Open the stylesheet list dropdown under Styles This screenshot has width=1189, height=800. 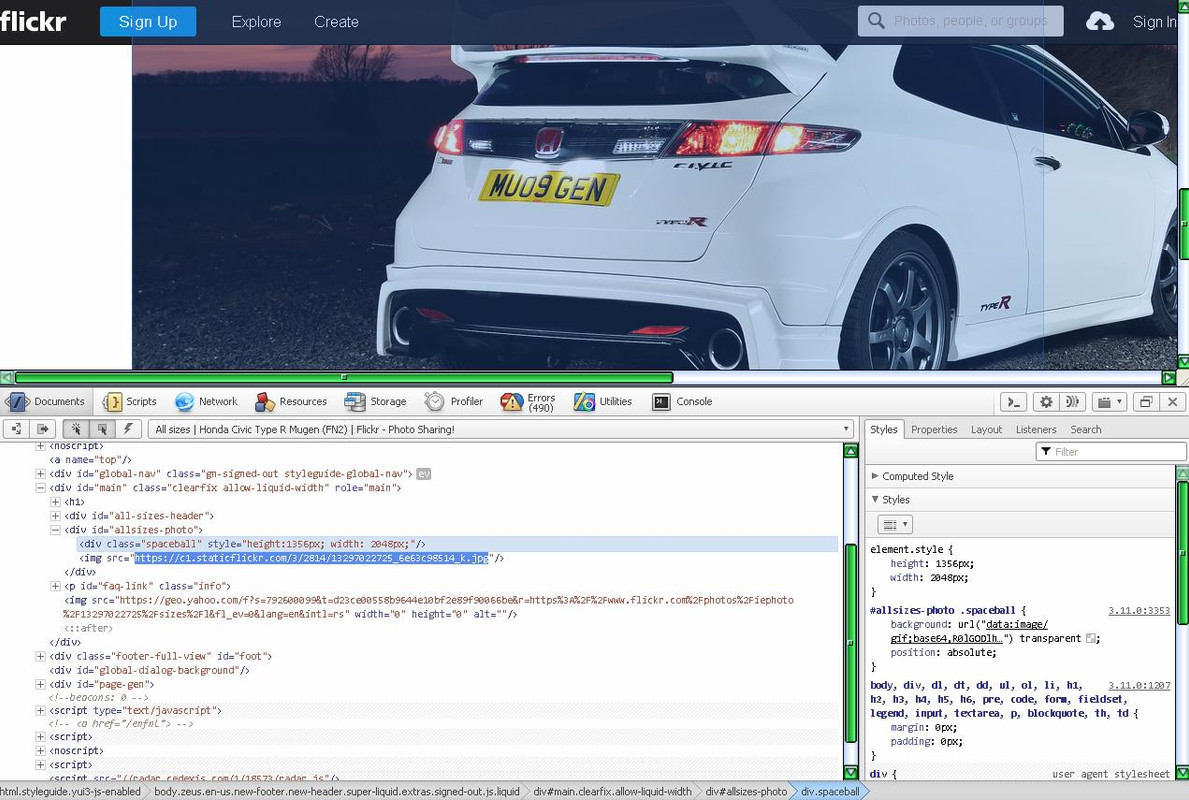[895, 524]
